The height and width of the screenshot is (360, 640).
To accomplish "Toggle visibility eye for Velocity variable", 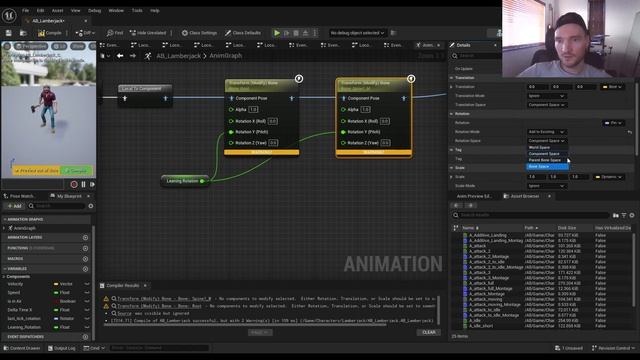I will click(87, 284).
